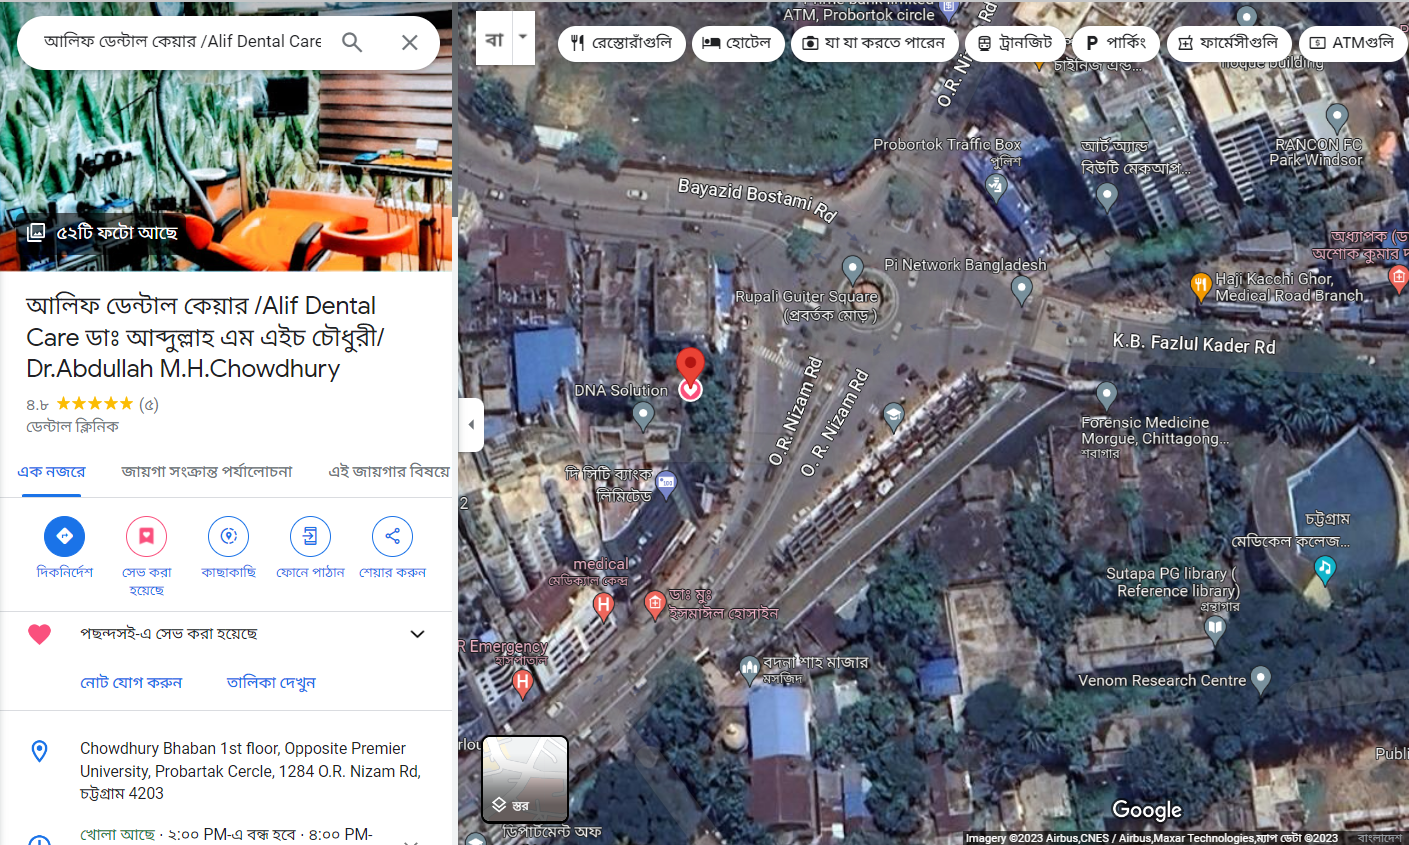Click the medical centre hospital H marker

(603, 605)
